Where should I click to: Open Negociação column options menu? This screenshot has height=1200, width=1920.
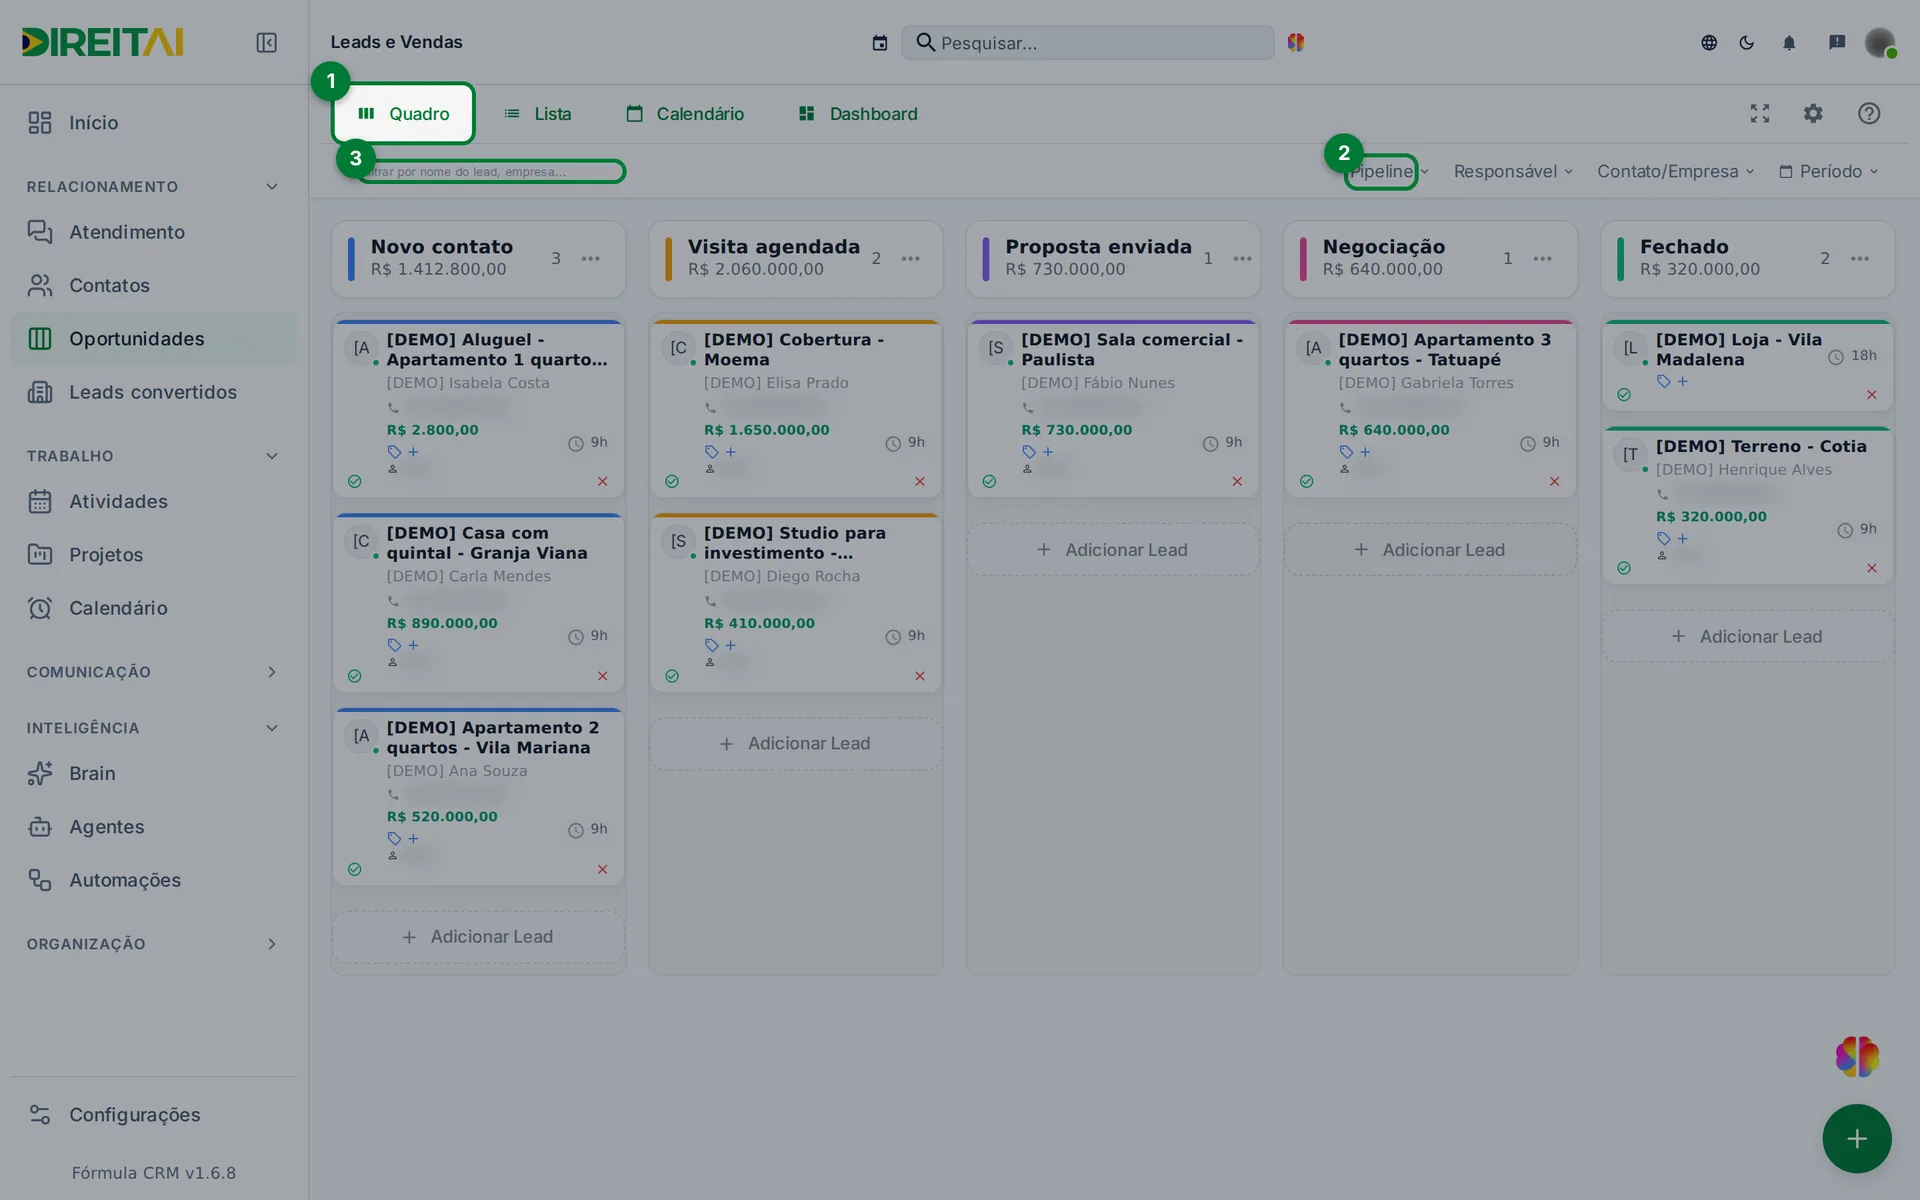tap(1543, 258)
